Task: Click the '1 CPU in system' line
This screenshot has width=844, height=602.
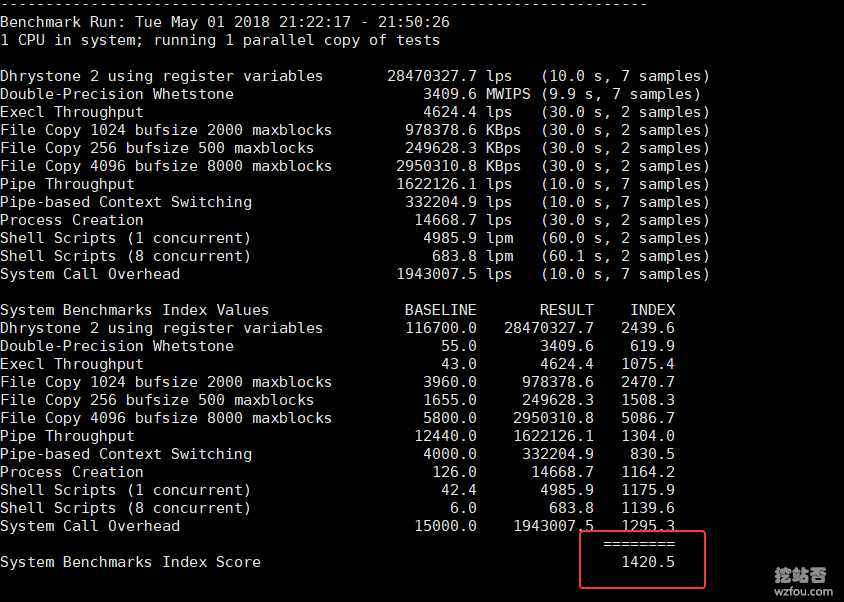Action: point(220,40)
